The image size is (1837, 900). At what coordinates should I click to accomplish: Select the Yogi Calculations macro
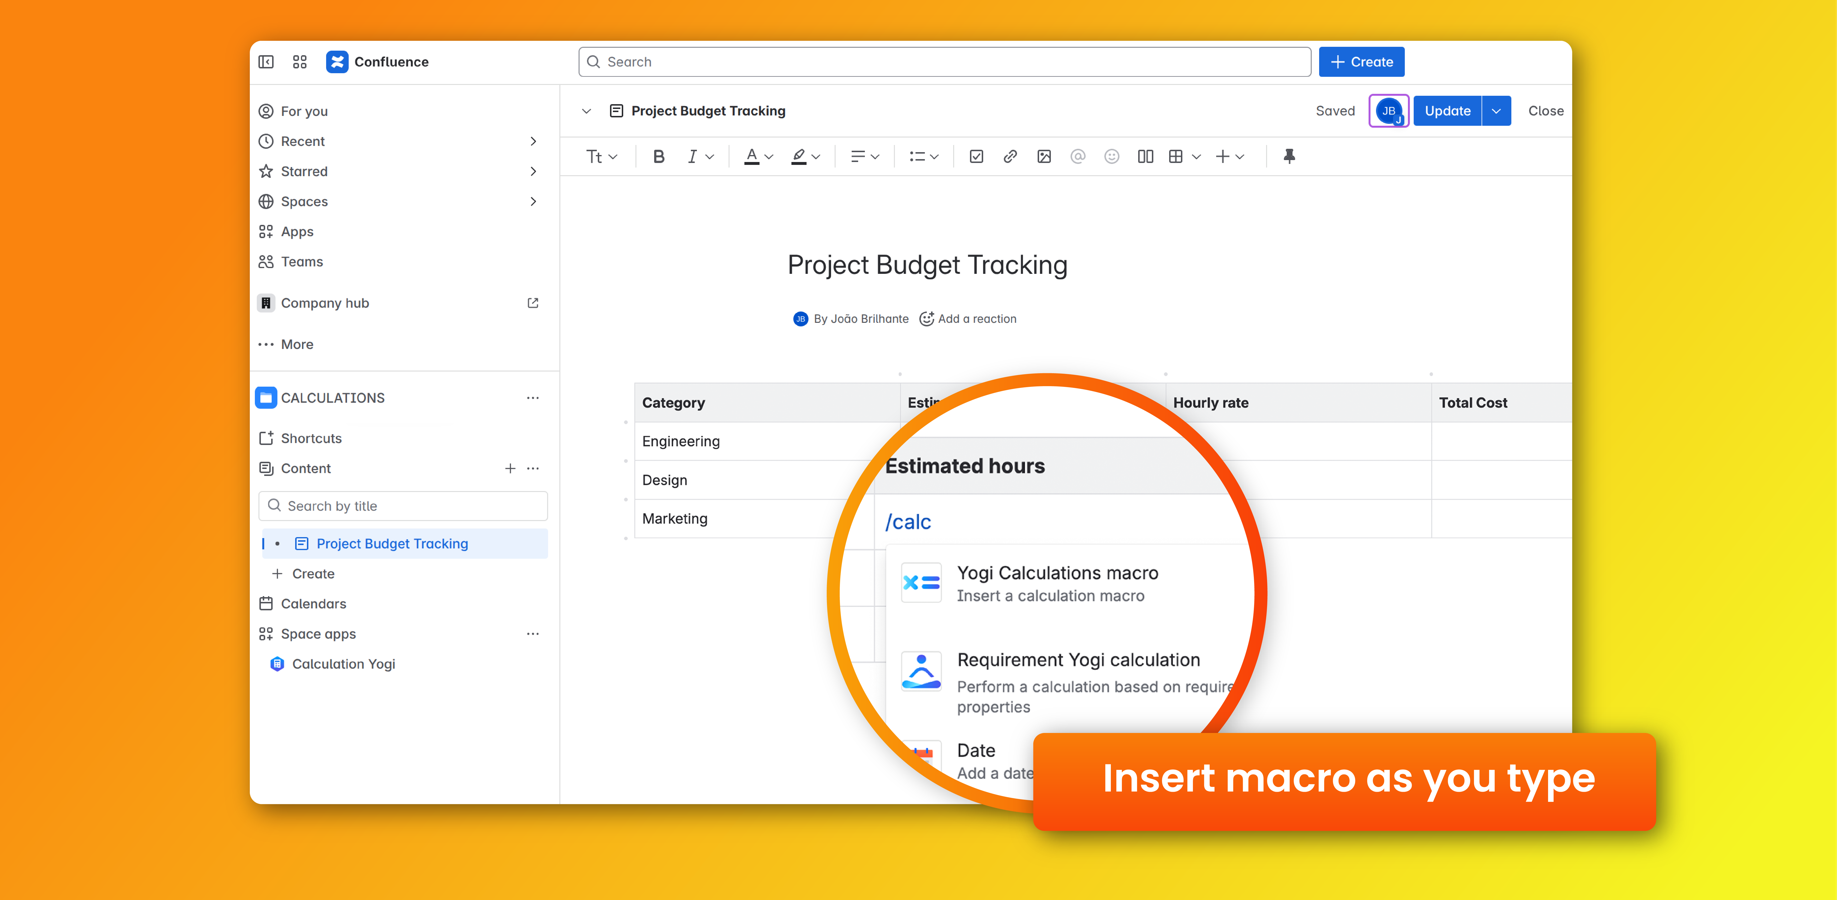point(1058,584)
